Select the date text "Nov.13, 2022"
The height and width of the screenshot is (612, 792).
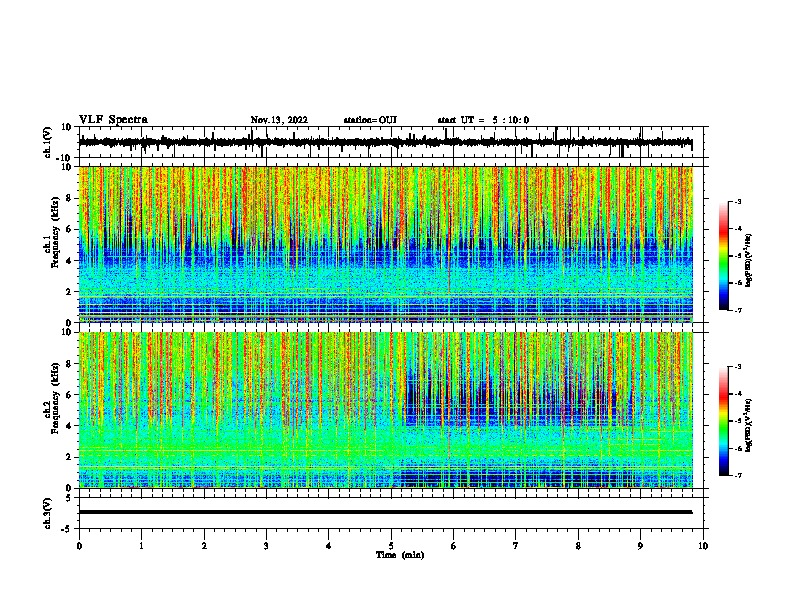(x=279, y=120)
